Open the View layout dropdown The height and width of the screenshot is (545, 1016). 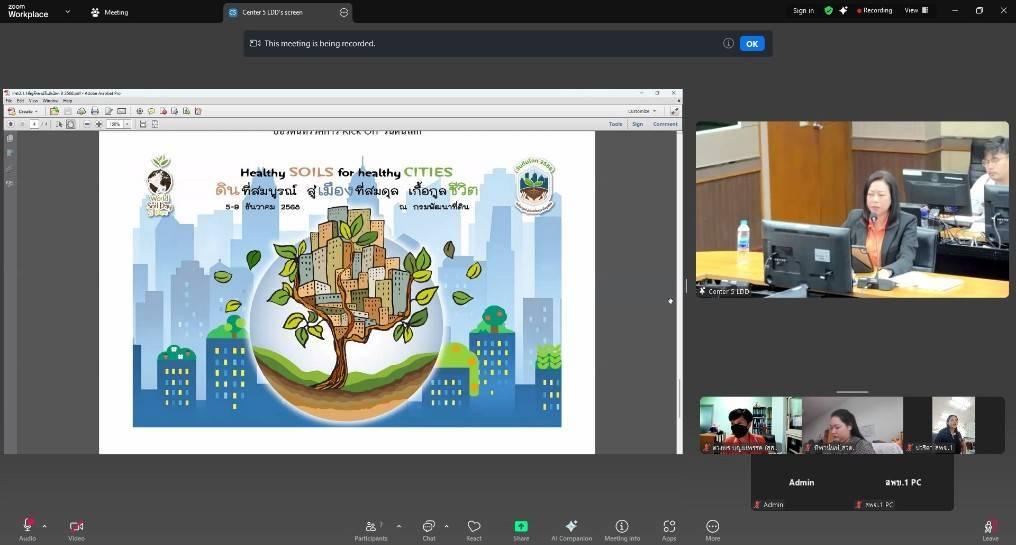[915, 11]
